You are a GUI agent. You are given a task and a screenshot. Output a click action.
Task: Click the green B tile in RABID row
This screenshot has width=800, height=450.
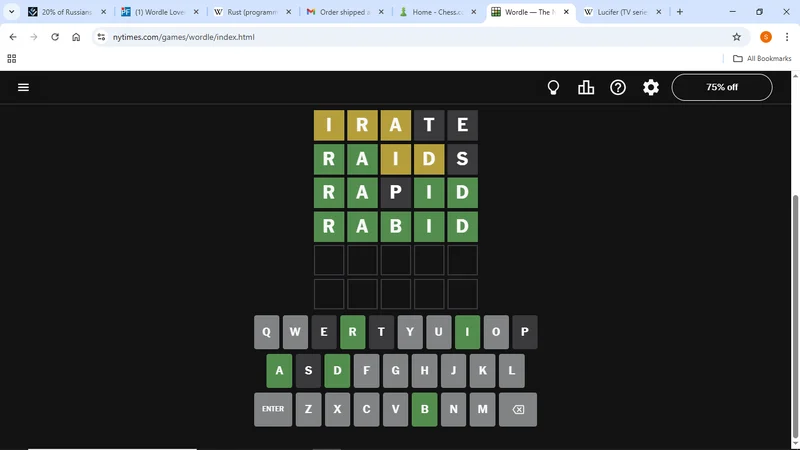[395, 226]
